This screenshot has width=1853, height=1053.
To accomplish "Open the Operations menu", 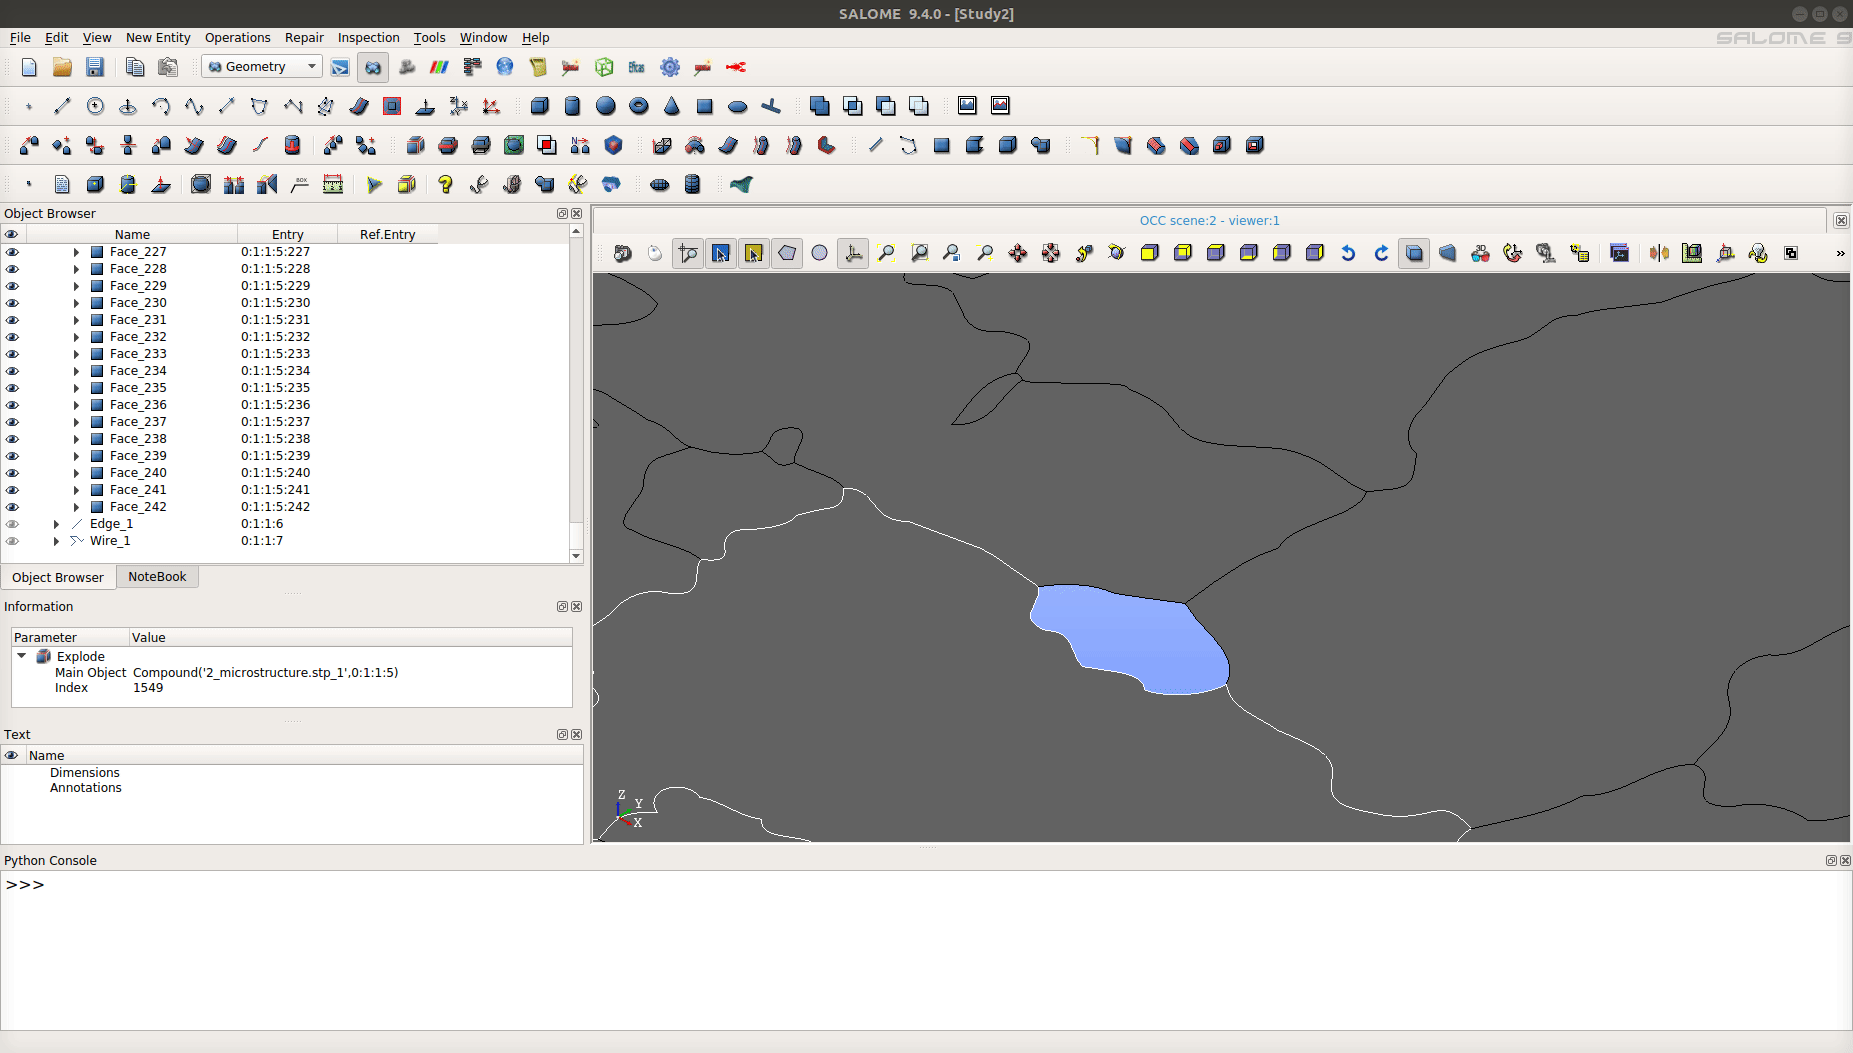I will pos(237,38).
